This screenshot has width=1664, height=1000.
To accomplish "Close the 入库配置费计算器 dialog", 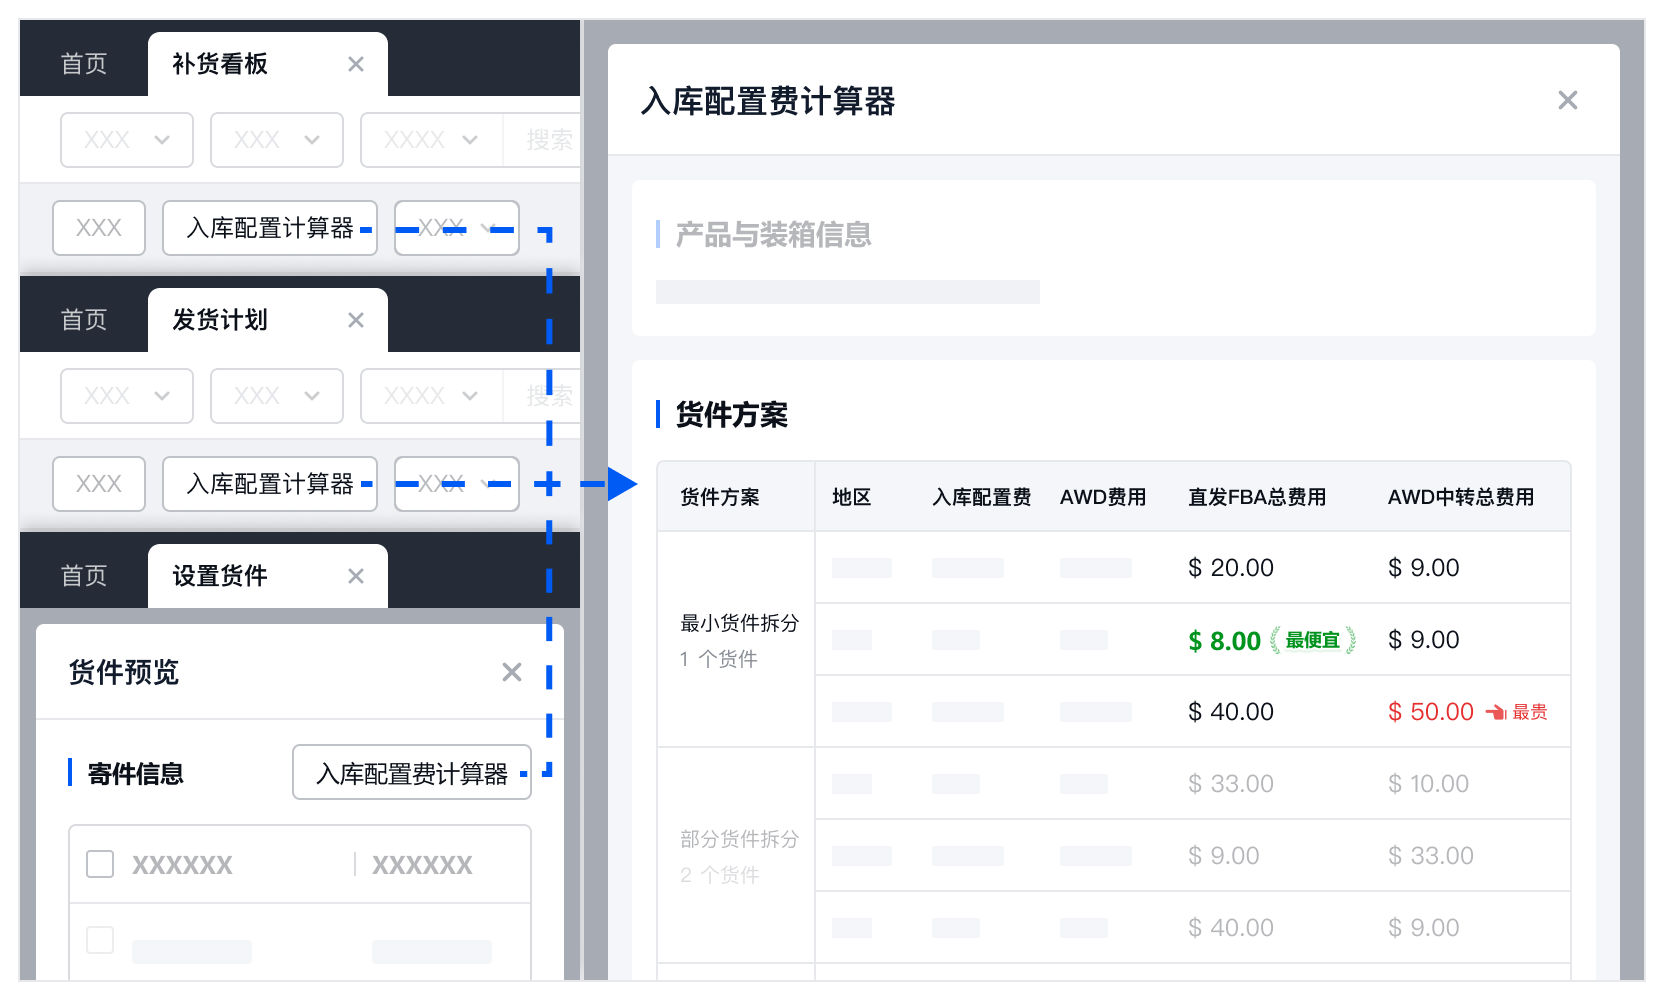I will tap(1568, 100).
